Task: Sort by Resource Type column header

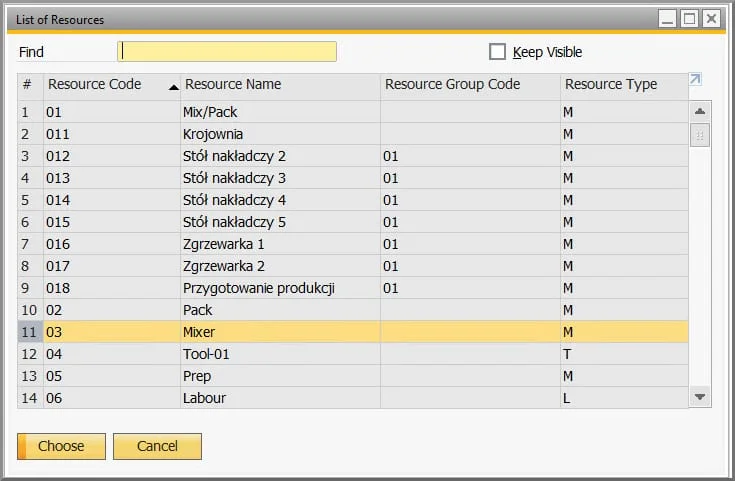Action: pos(624,85)
